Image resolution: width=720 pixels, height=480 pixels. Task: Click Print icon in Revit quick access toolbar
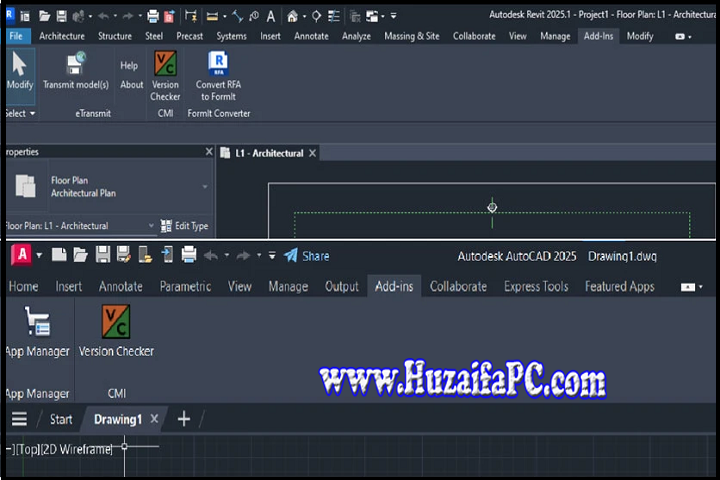pos(153,17)
